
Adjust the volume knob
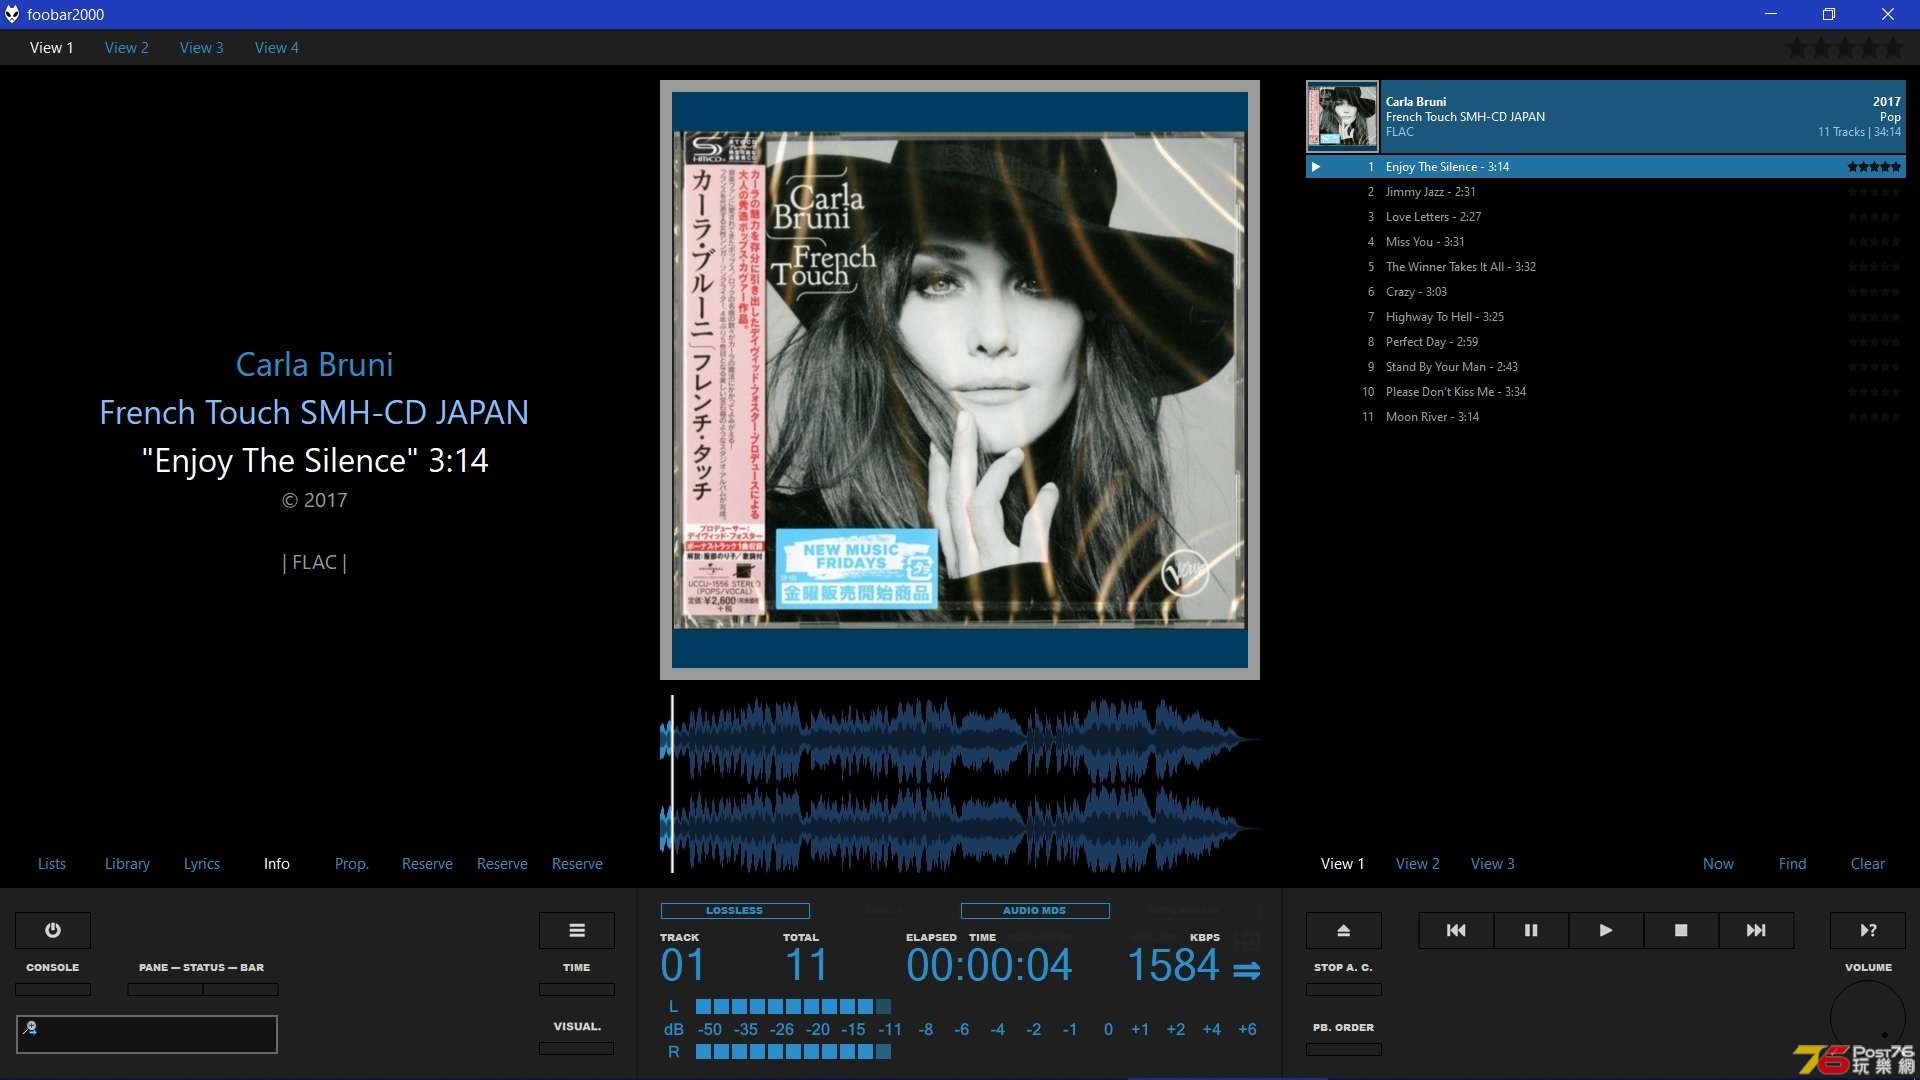[1868, 1018]
